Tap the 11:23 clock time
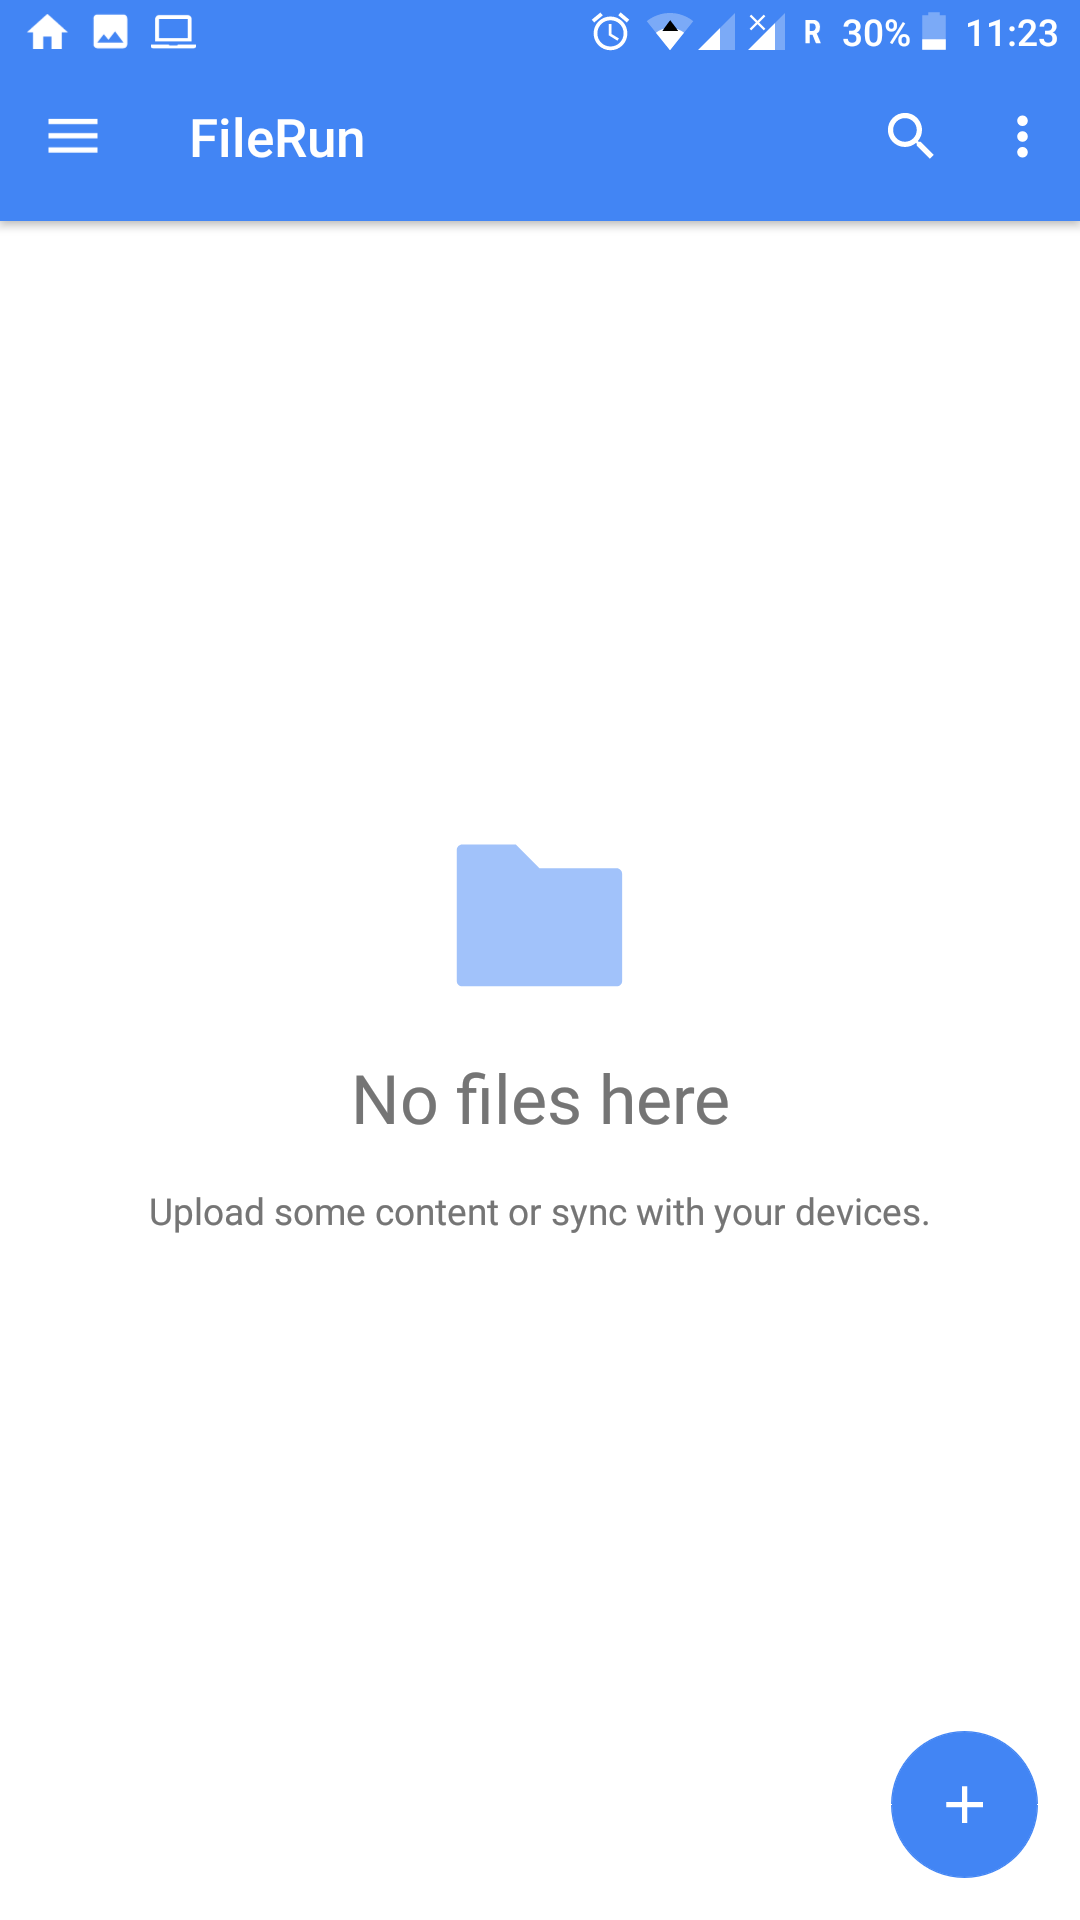 click(1012, 34)
